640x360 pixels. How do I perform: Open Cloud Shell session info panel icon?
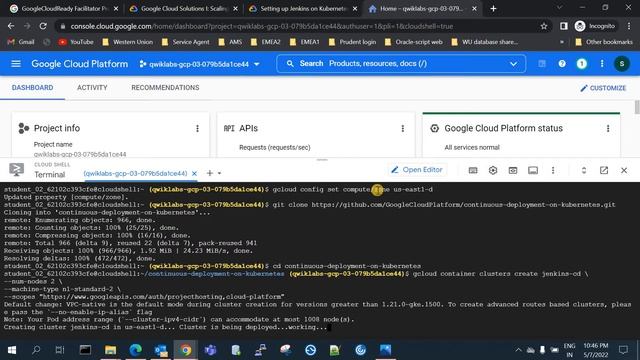533,170
